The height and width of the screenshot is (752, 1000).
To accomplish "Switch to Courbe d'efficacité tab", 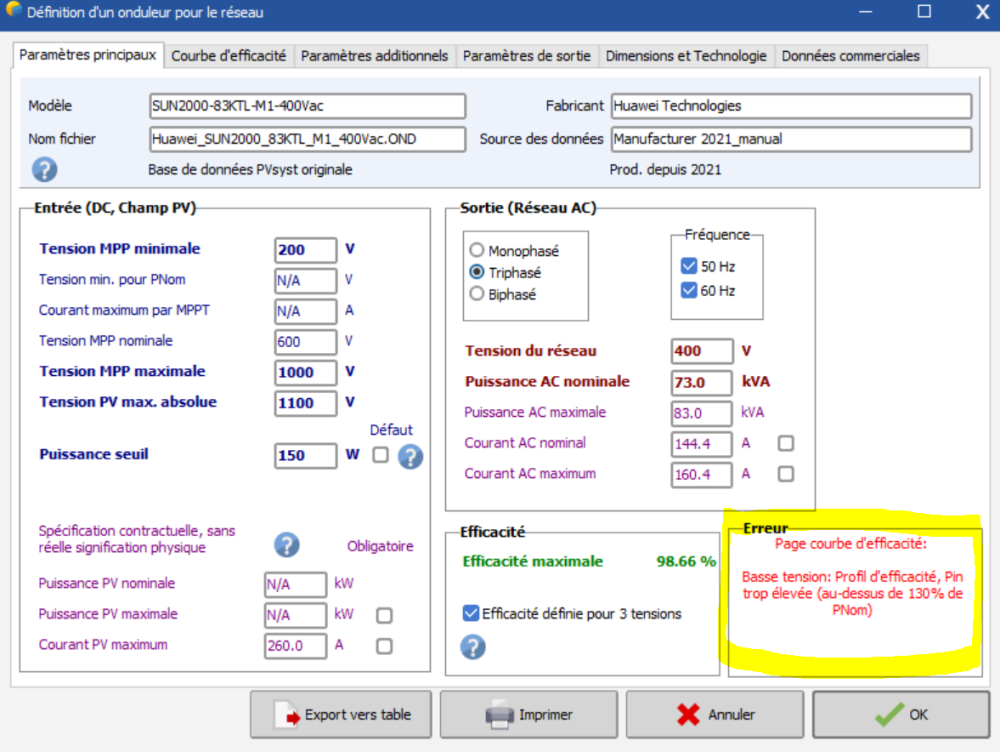I will [229, 56].
